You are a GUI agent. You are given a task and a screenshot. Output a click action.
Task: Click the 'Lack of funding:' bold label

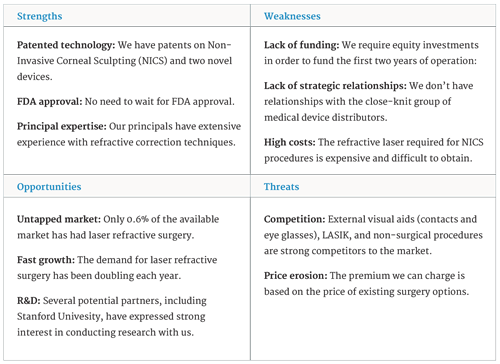[x=301, y=45]
